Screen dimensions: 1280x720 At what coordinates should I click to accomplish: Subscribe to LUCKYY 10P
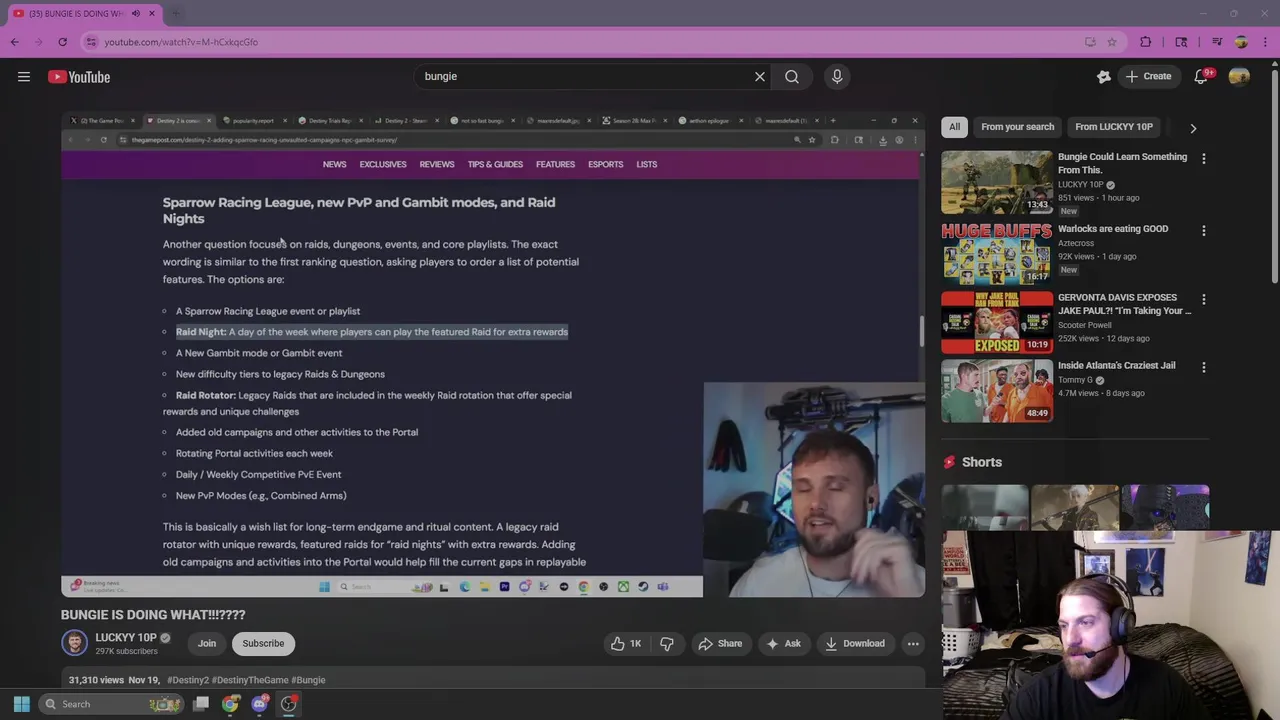tap(263, 644)
